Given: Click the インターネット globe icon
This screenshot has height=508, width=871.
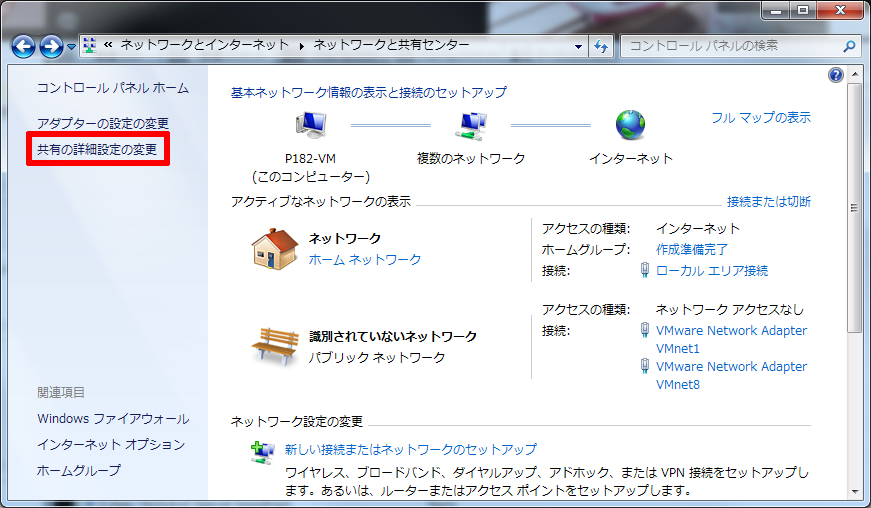Looking at the screenshot, I should pos(630,125).
